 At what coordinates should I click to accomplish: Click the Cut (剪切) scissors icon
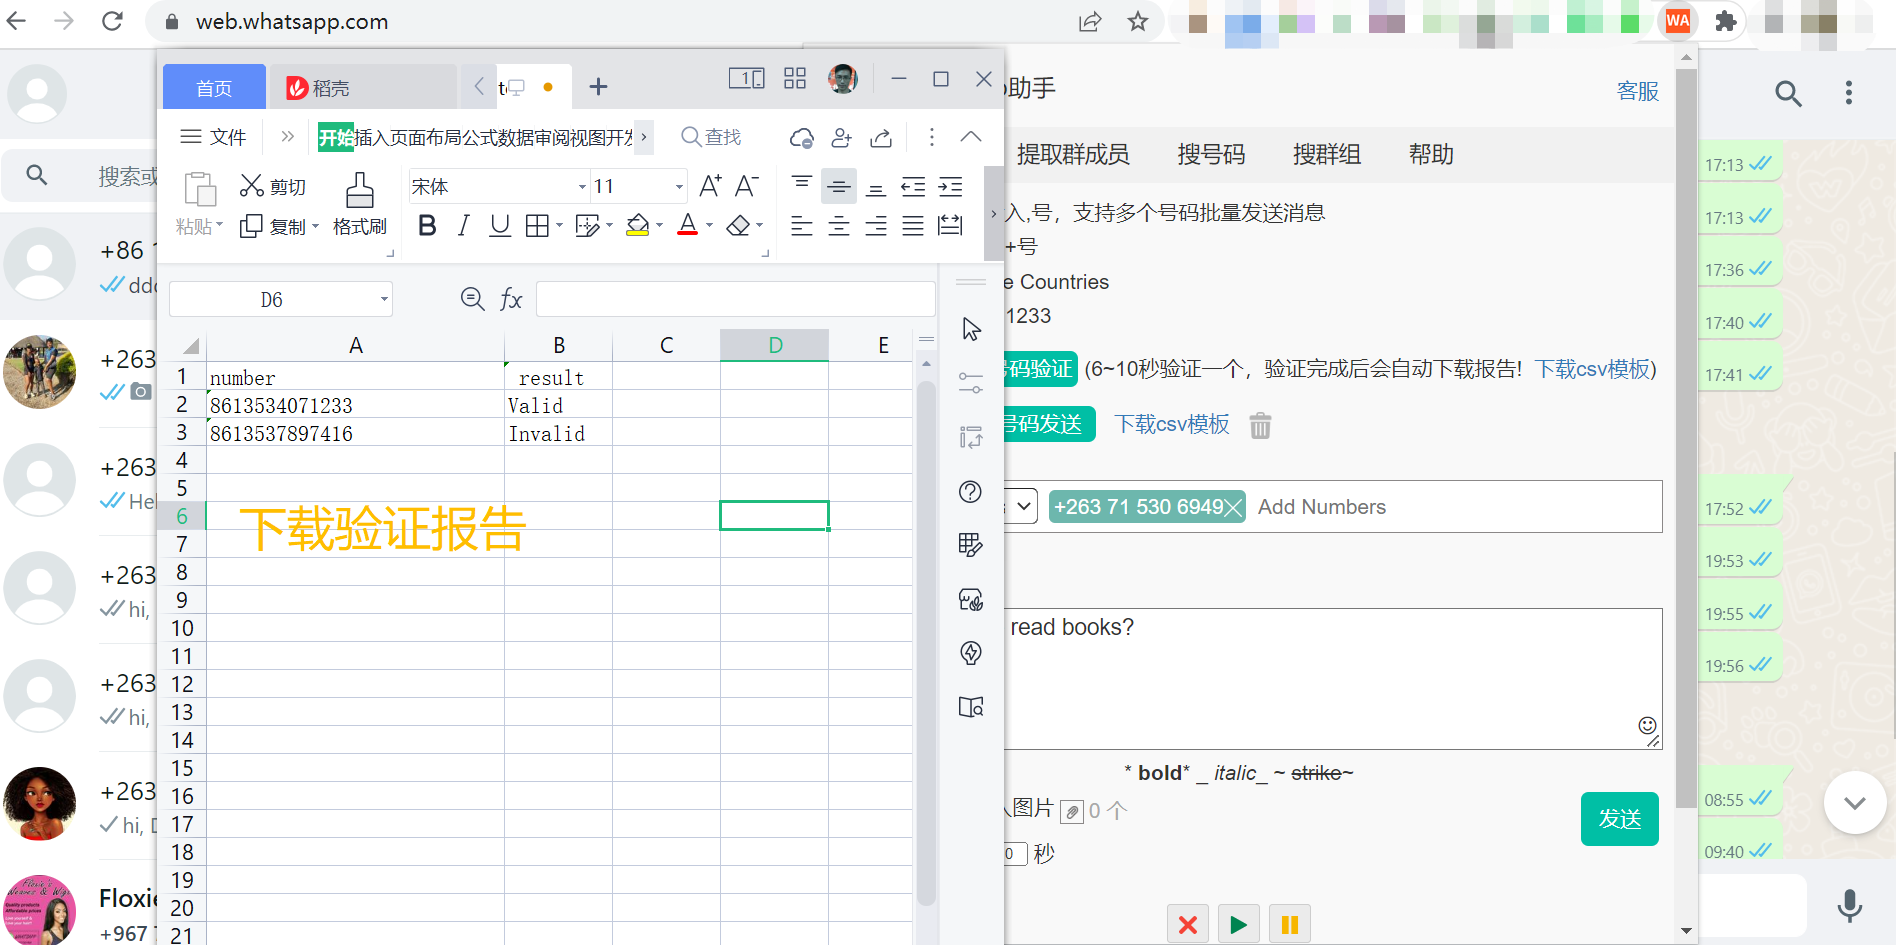pyautogui.click(x=251, y=185)
